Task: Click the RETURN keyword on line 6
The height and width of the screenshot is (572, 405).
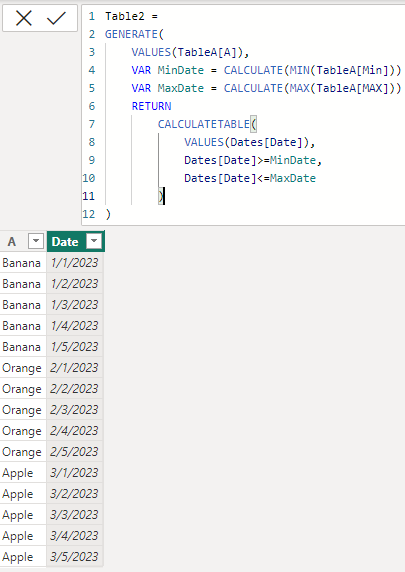Action: [x=151, y=106]
